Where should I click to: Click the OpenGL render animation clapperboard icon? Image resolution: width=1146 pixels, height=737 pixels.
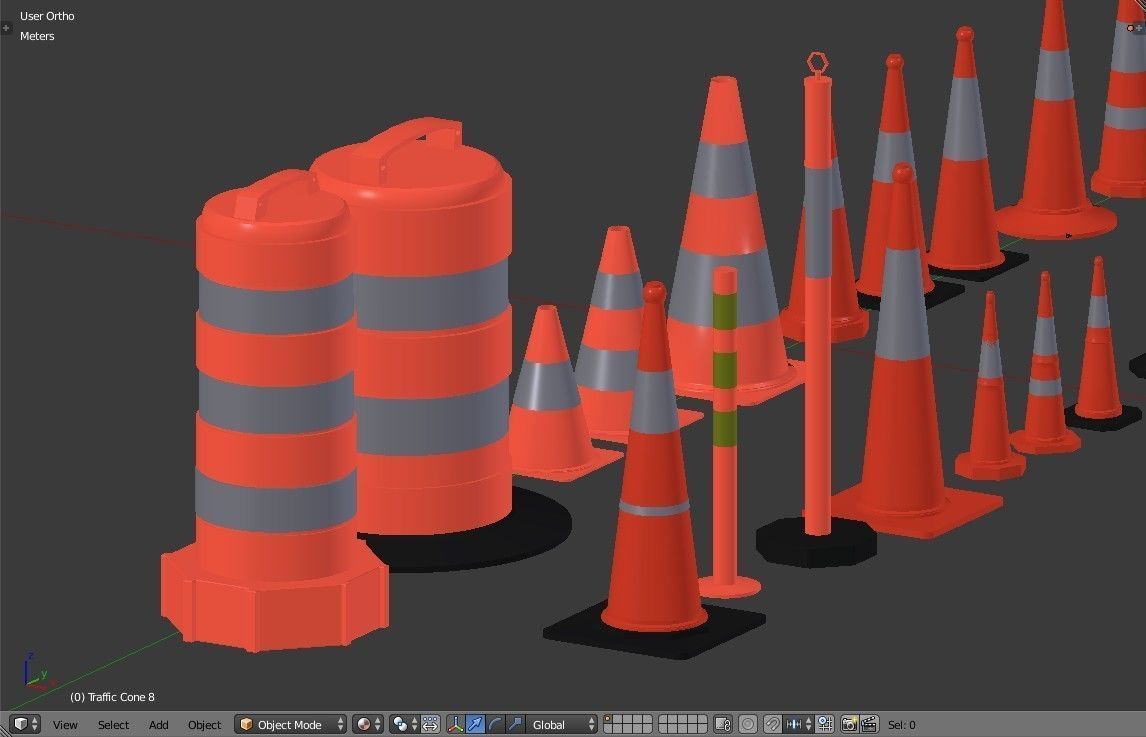coord(870,724)
